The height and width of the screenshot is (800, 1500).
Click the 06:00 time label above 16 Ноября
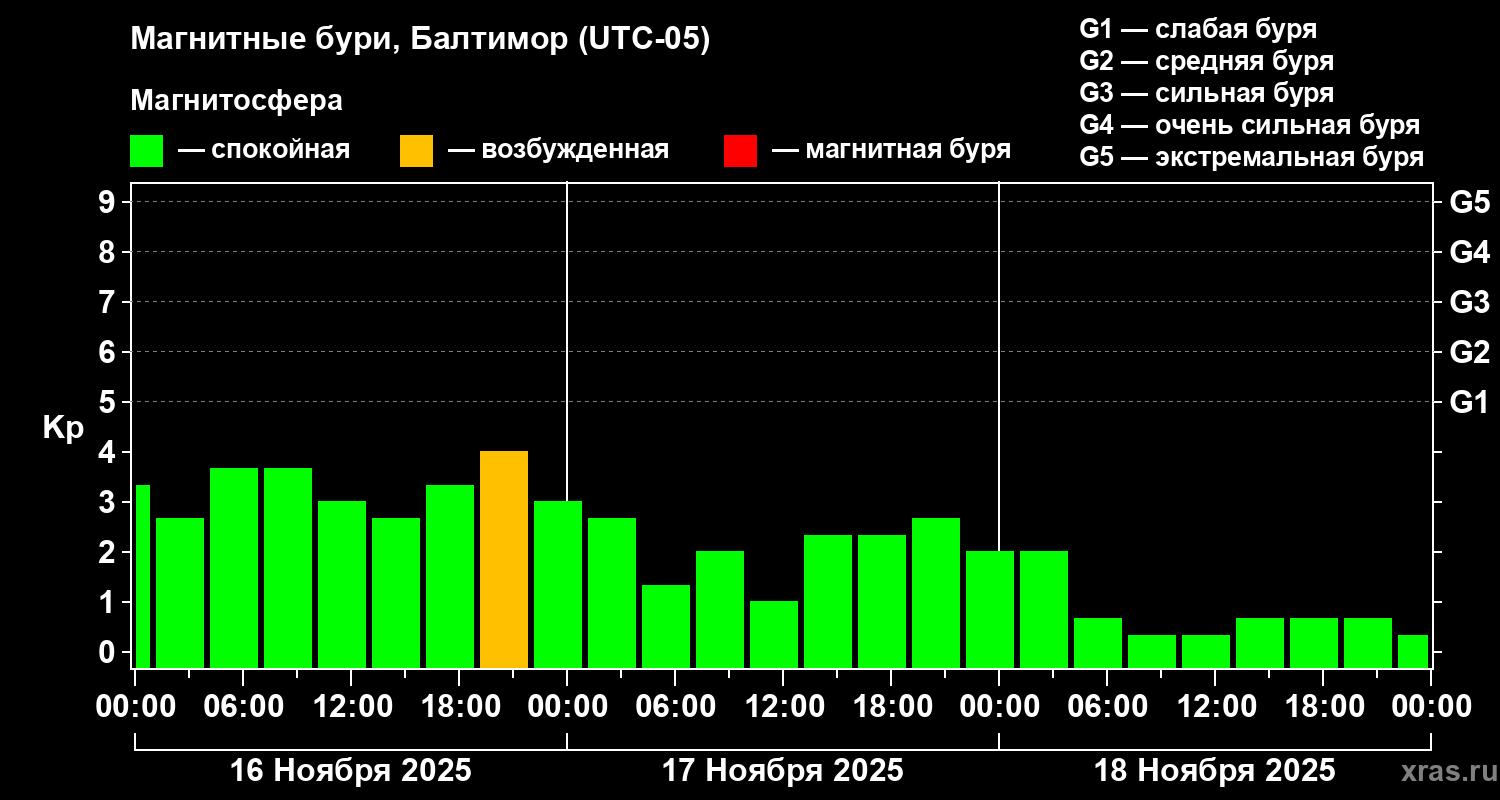(243, 707)
